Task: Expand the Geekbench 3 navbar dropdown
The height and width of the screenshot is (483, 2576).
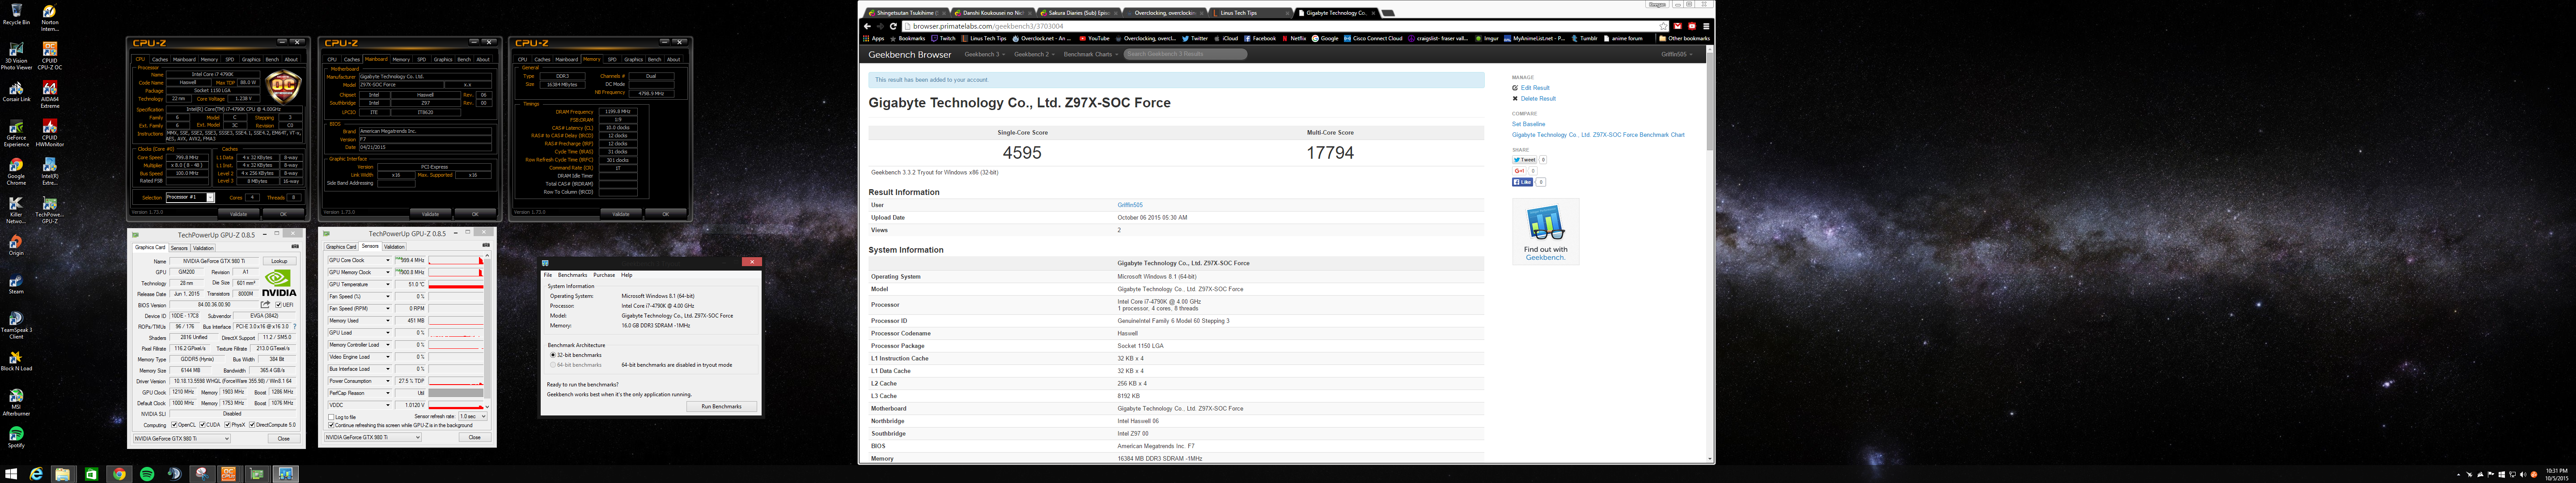Action: 985,54
